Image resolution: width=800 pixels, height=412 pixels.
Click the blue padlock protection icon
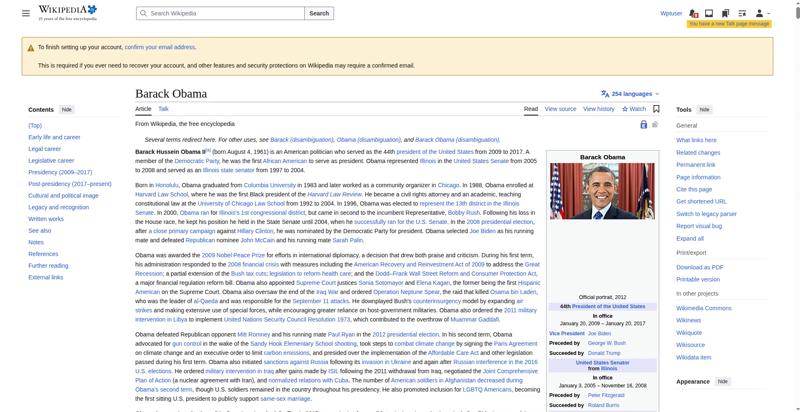(643, 124)
